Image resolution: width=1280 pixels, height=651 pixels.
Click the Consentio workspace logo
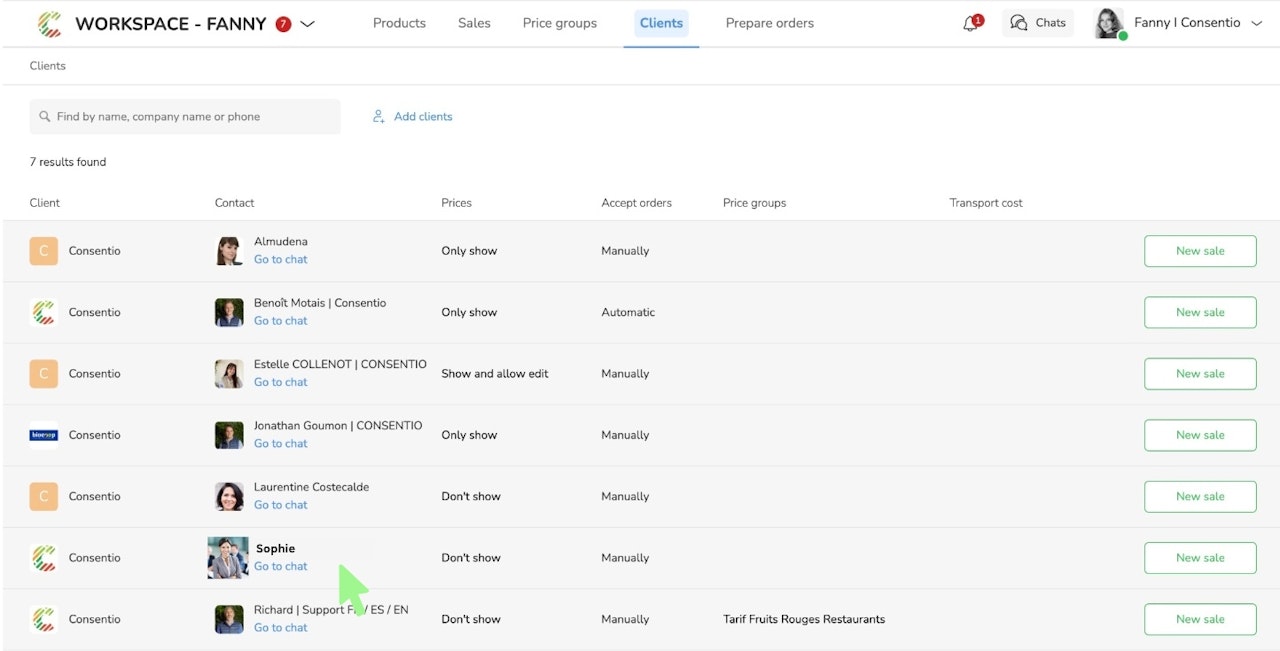[49, 24]
